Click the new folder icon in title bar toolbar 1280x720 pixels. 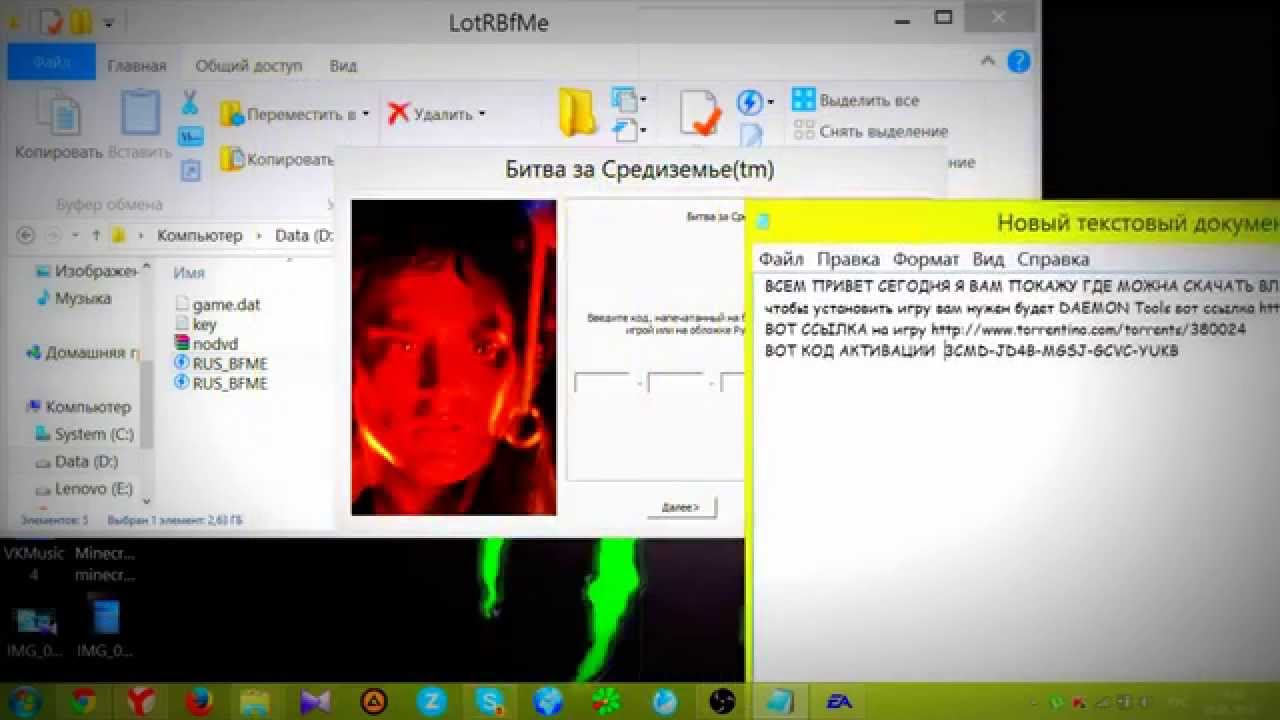click(81, 21)
